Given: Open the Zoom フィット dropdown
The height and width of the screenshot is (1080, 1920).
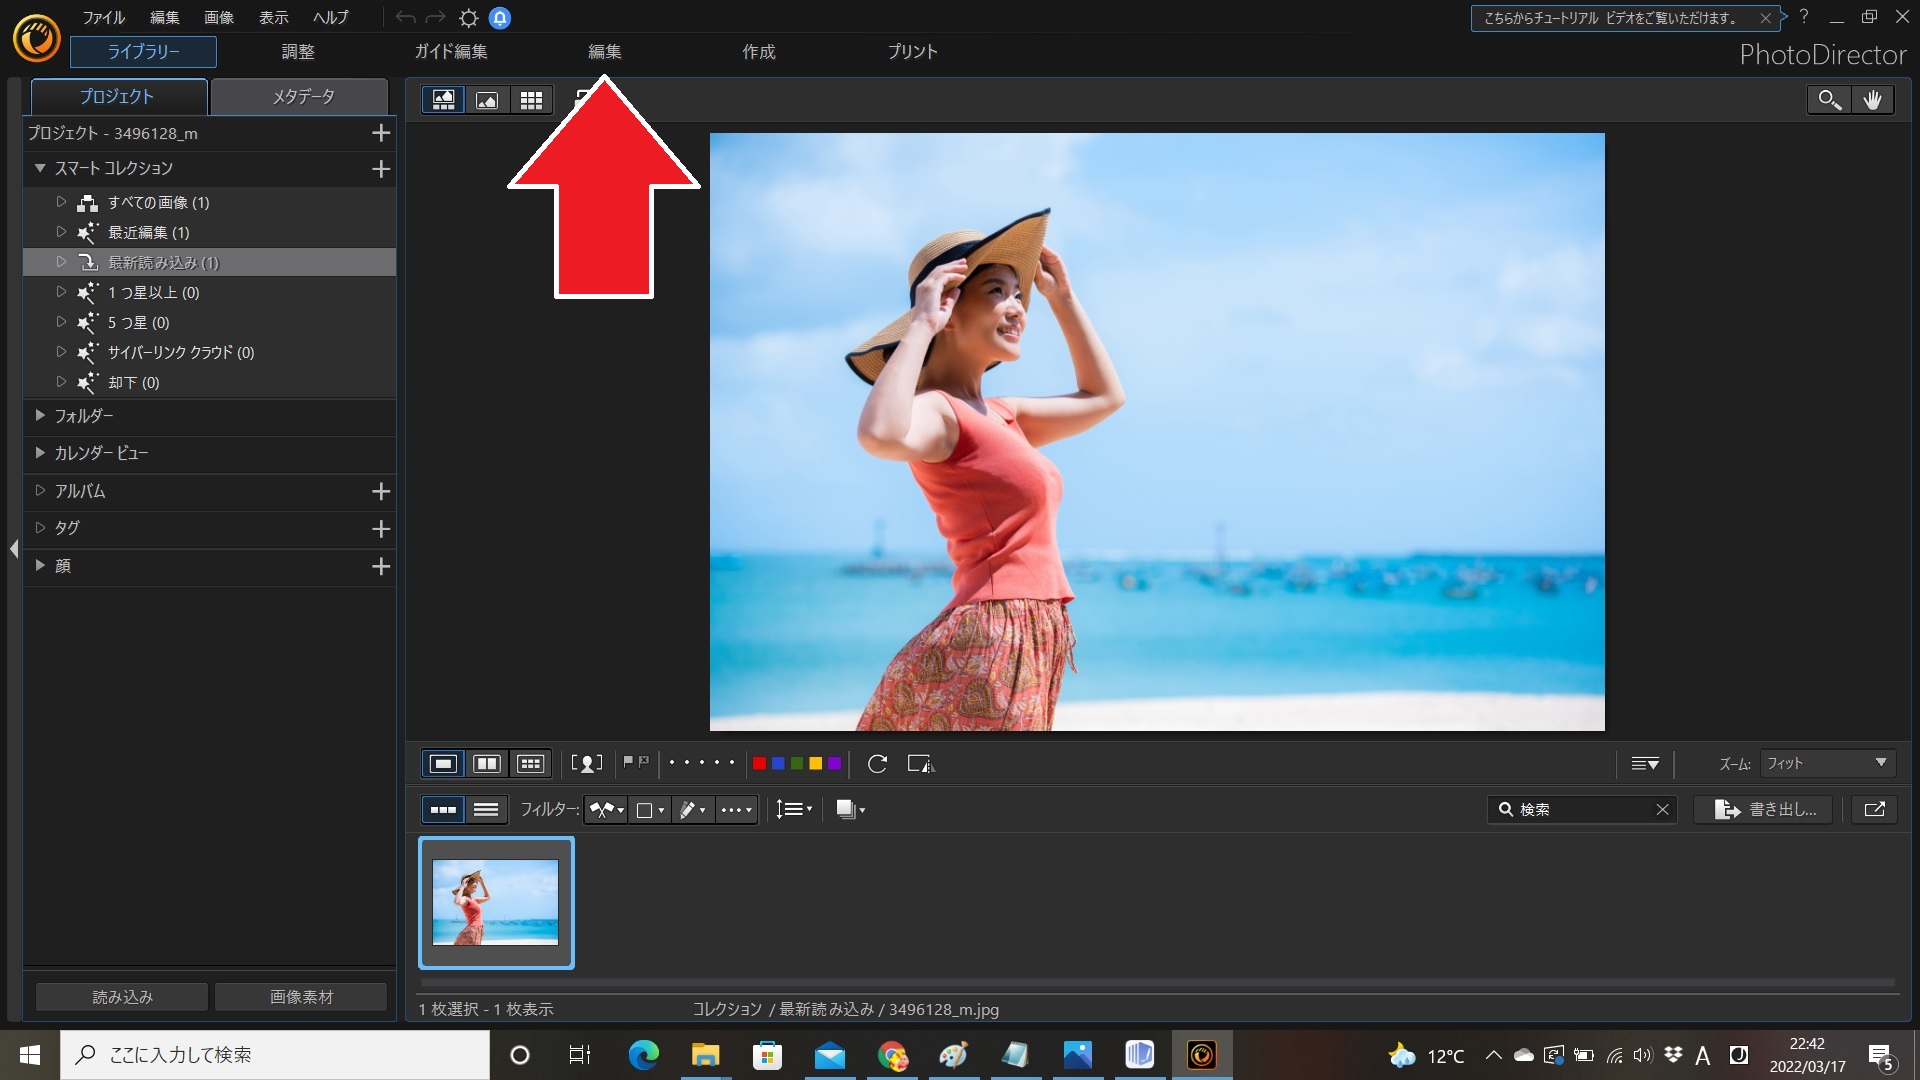Looking at the screenshot, I should [1826, 763].
